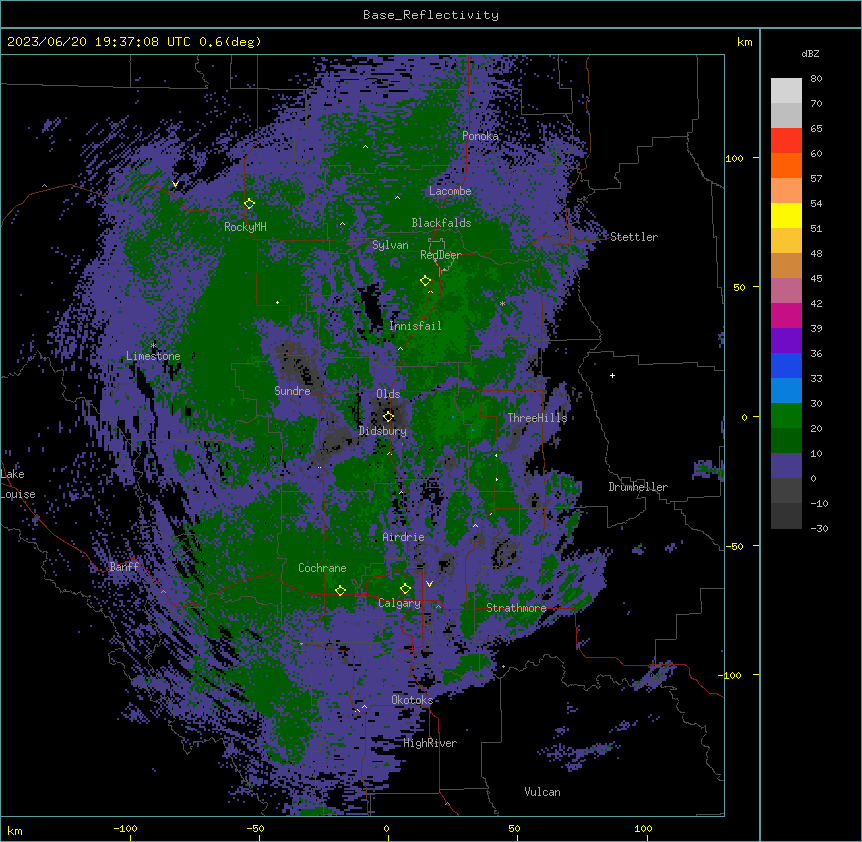Screen dimensions: 862x842
Task: Pick the bright green 20-30 dBZ swatch
Action: click(x=786, y=416)
